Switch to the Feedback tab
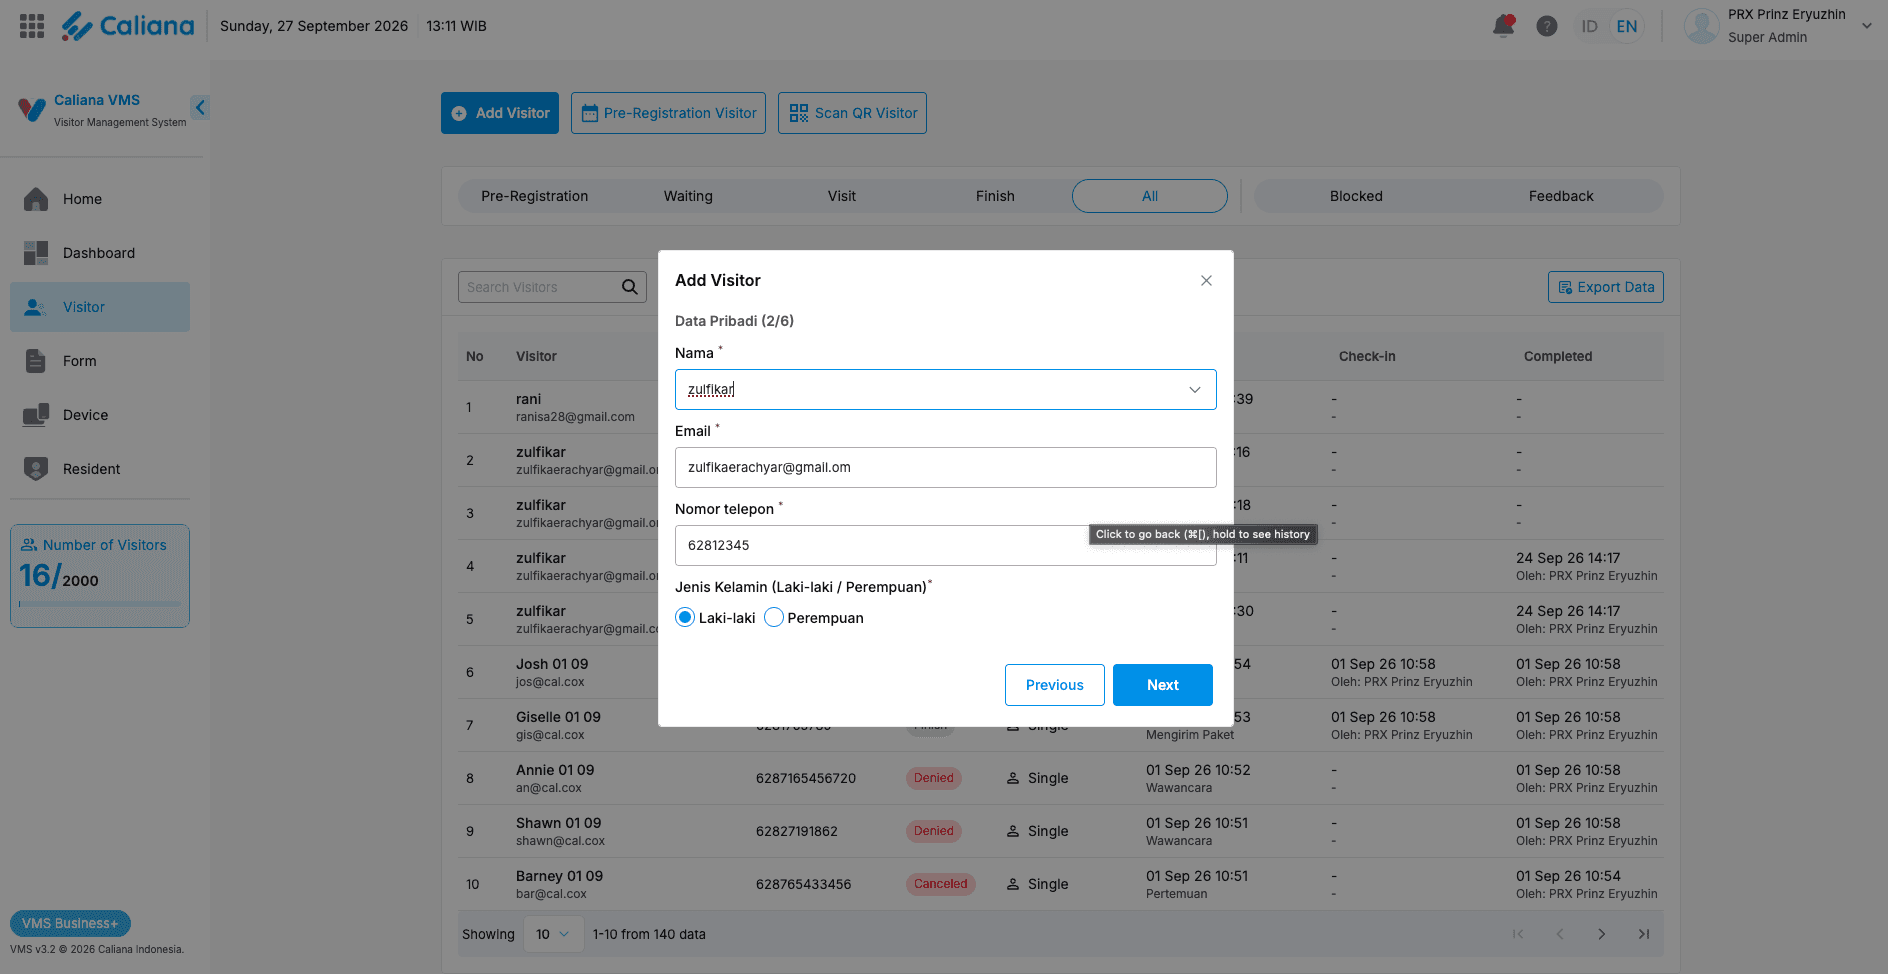The width and height of the screenshot is (1888, 974). click(x=1561, y=196)
